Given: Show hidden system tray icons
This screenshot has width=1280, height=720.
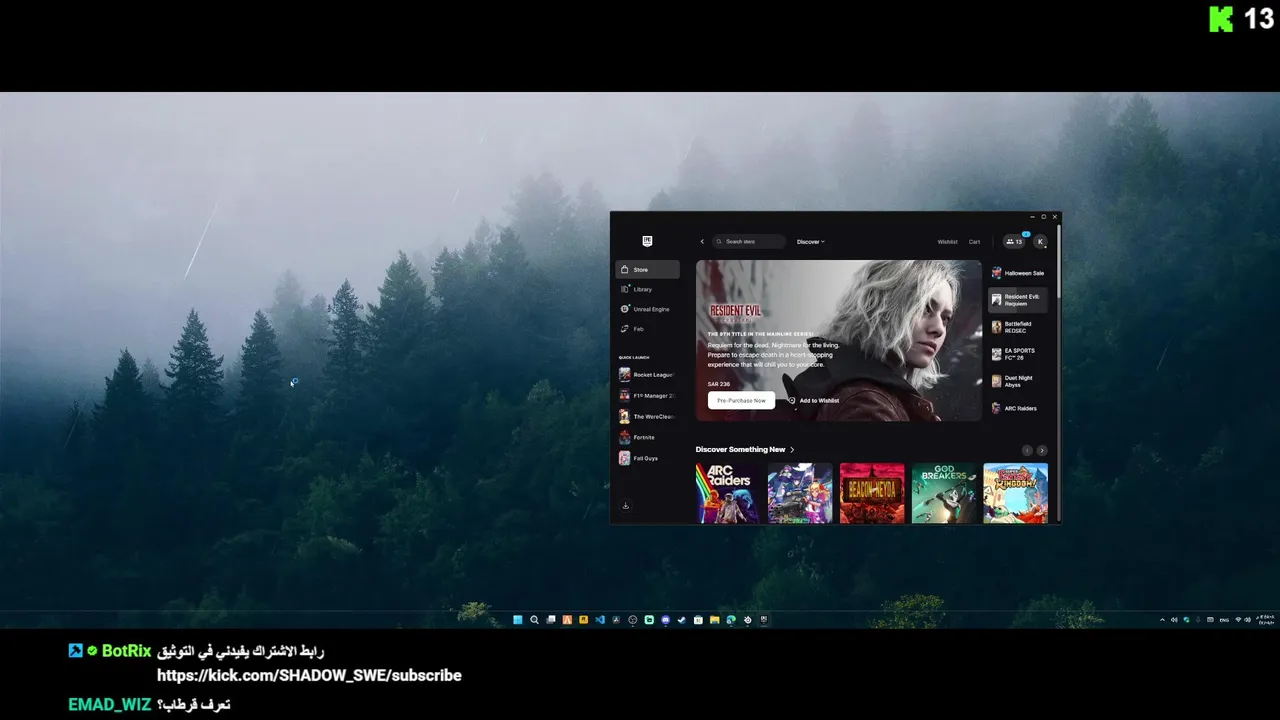Looking at the screenshot, I should coord(1162,620).
